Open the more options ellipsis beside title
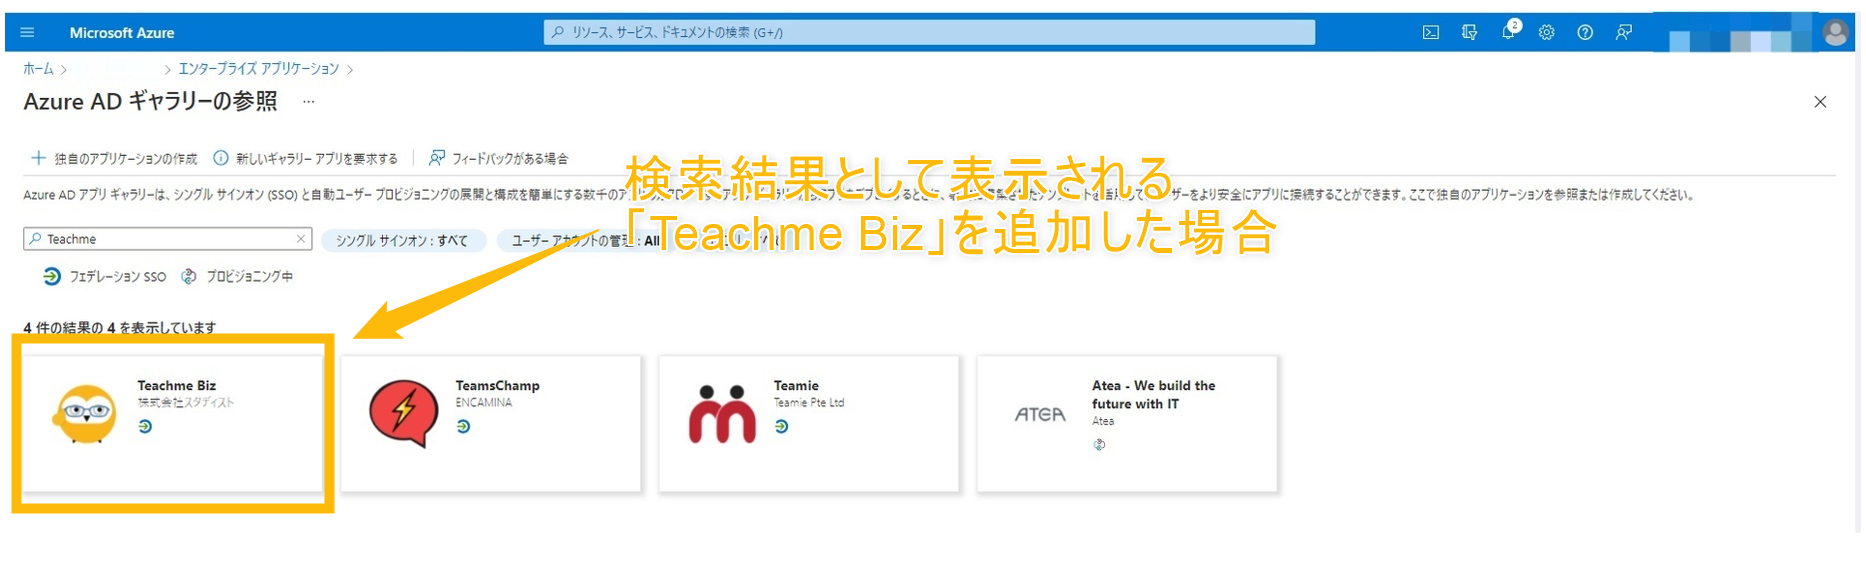 tap(308, 102)
